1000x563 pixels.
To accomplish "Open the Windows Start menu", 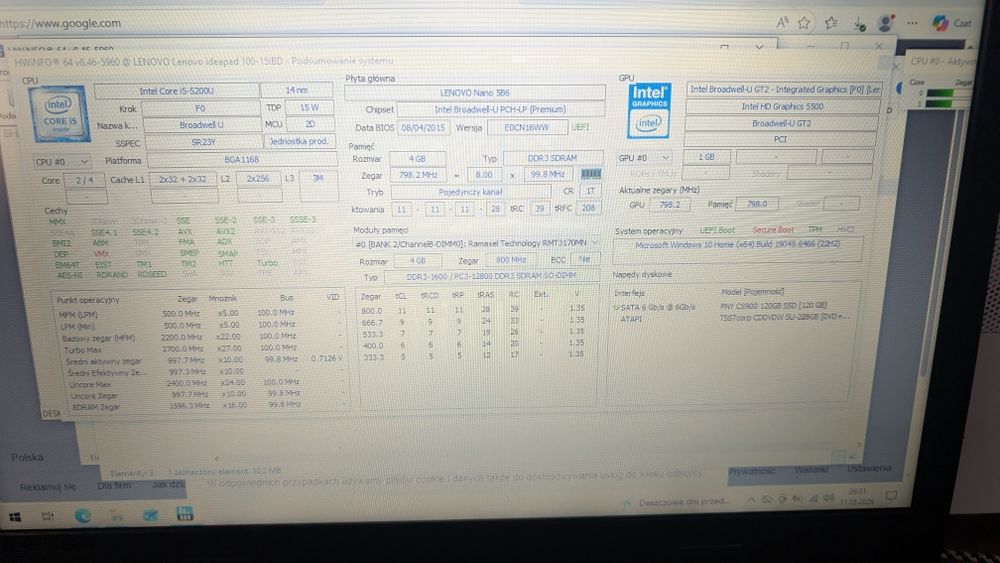I will click(15, 516).
